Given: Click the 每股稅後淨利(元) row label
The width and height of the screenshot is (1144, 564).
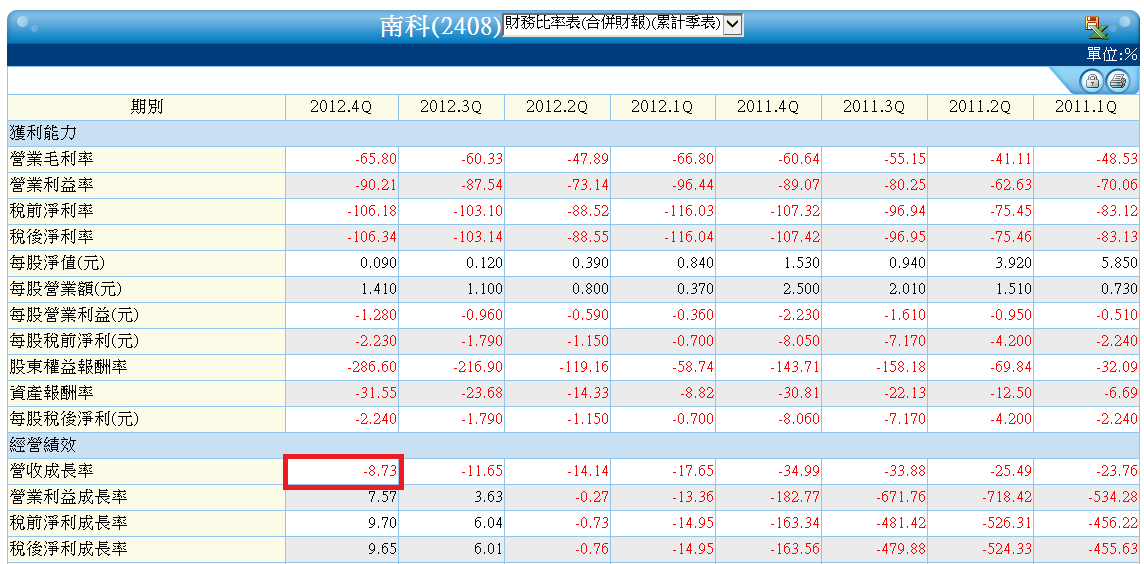Looking at the screenshot, I should [x=74, y=420].
